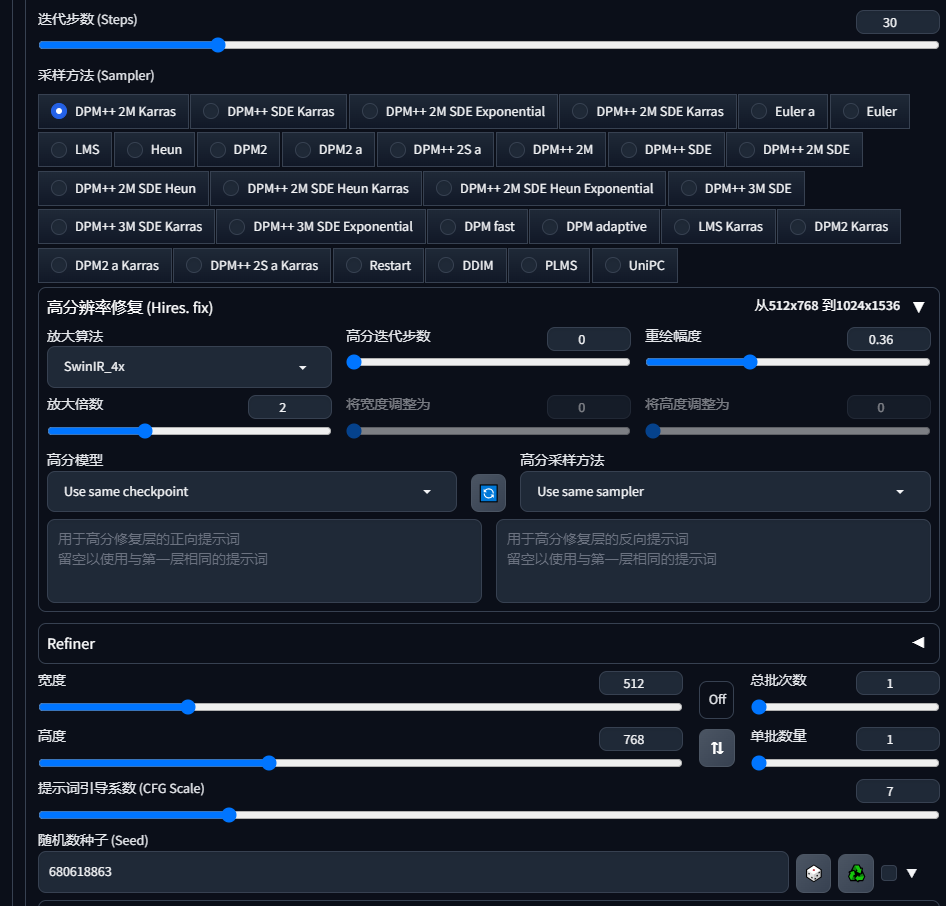Enable the checkbox next to the seed dropdown

tap(889, 871)
